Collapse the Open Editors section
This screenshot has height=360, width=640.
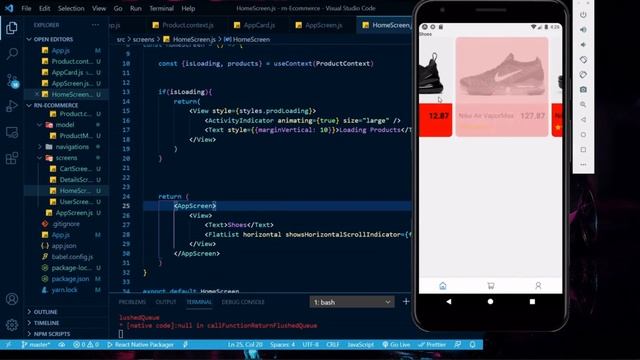tap(53, 39)
